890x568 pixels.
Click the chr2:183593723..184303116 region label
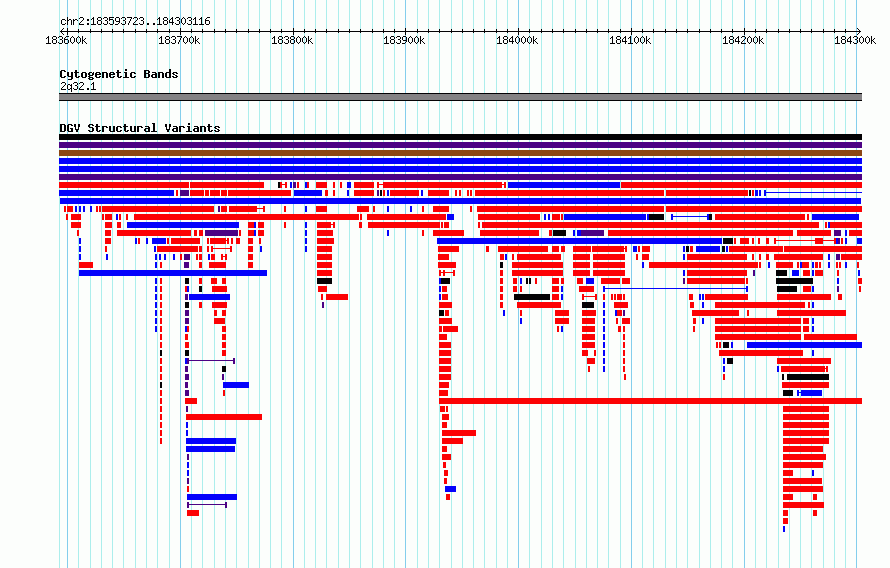(x=135, y=22)
